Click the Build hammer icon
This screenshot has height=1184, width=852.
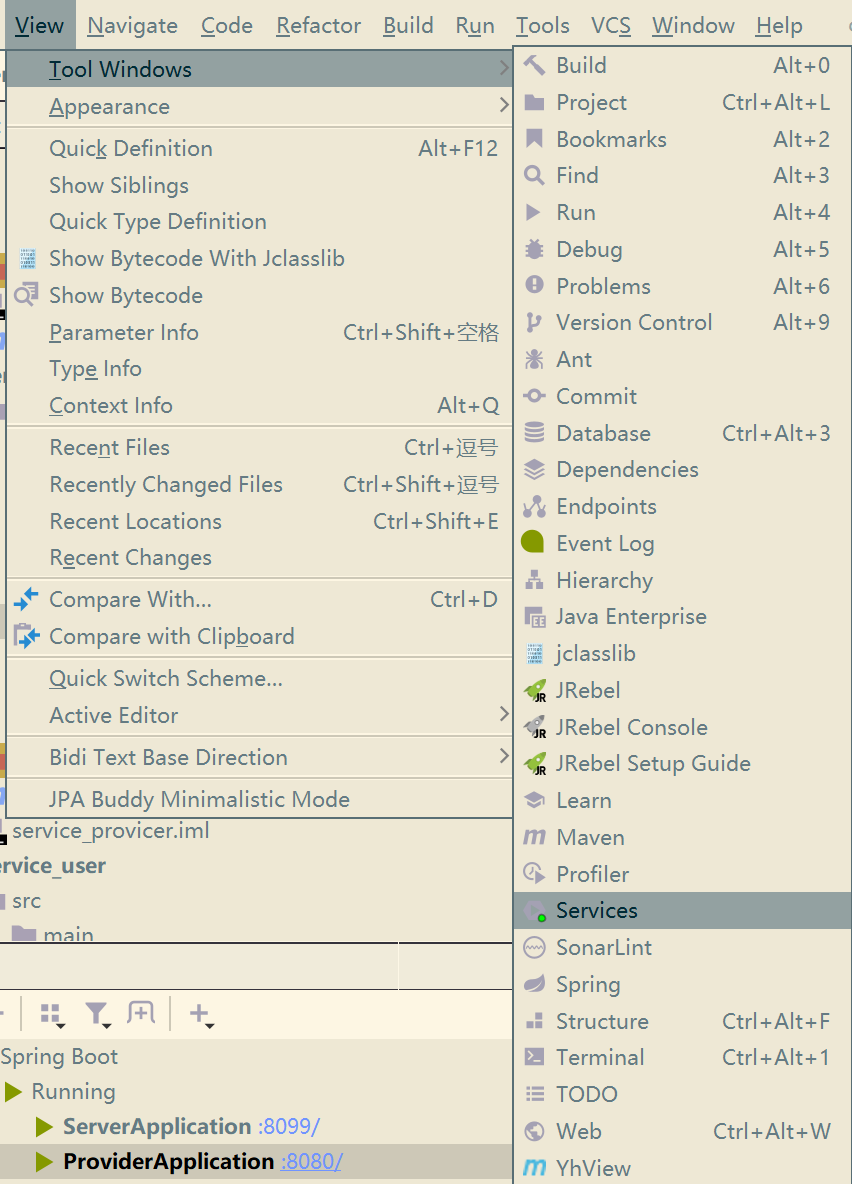(534, 66)
